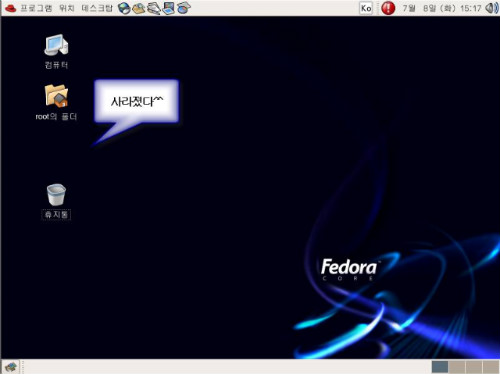The width and height of the screenshot is (500, 374).
Task: Switch to the second workspace
Action: click(x=457, y=367)
